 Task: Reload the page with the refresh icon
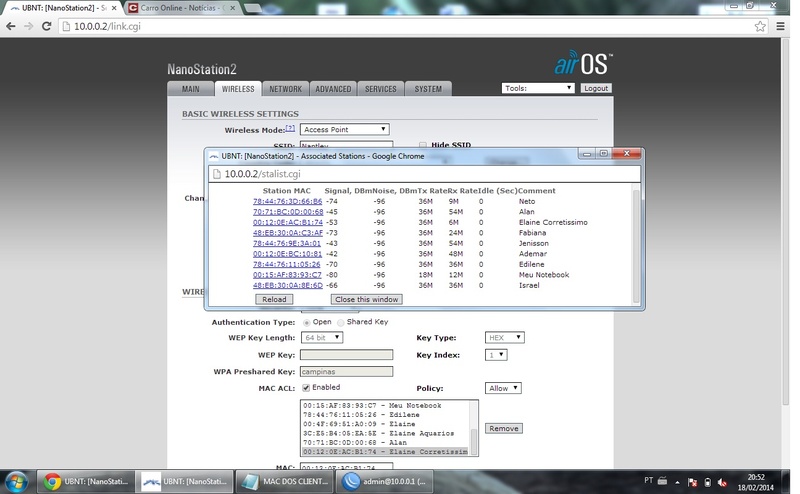point(46,27)
